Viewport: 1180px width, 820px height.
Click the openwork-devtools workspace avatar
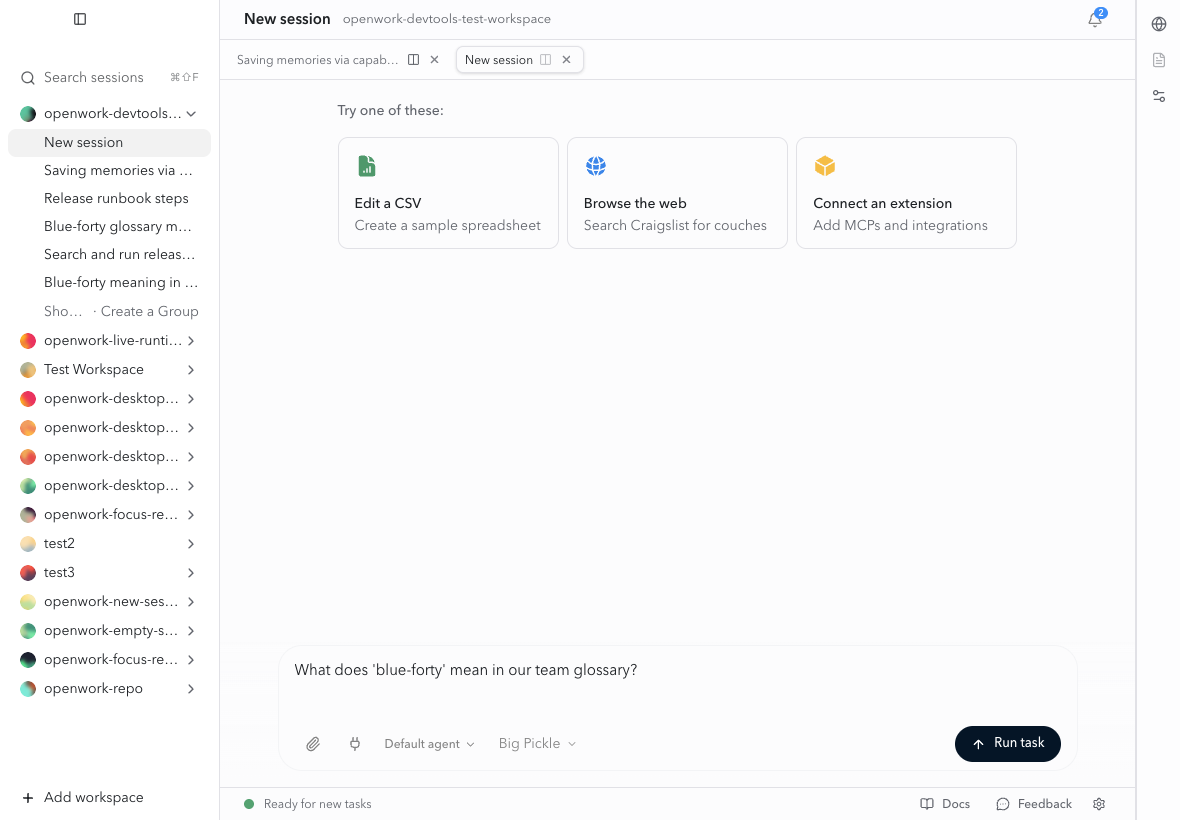point(28,114)
